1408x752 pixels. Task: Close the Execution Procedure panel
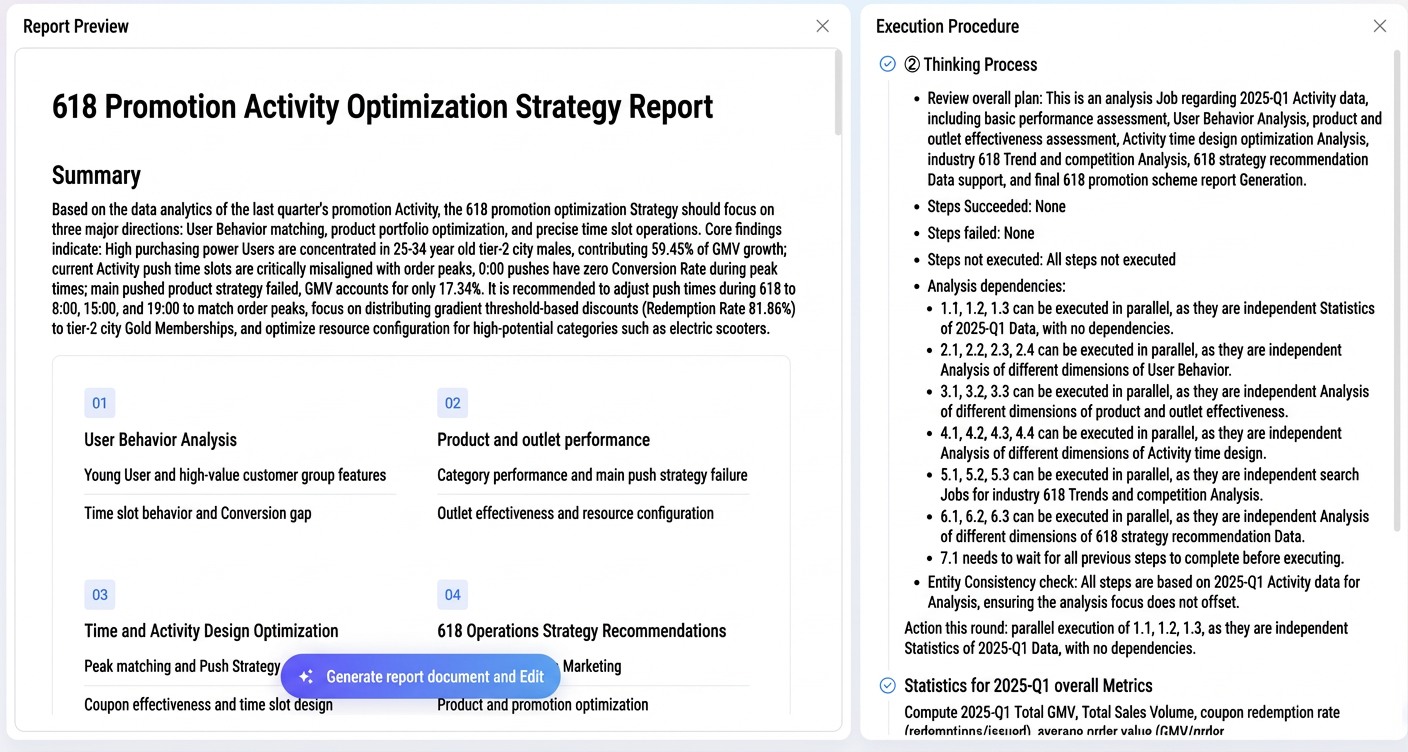pyautogui.click(x=1380, y=26)
